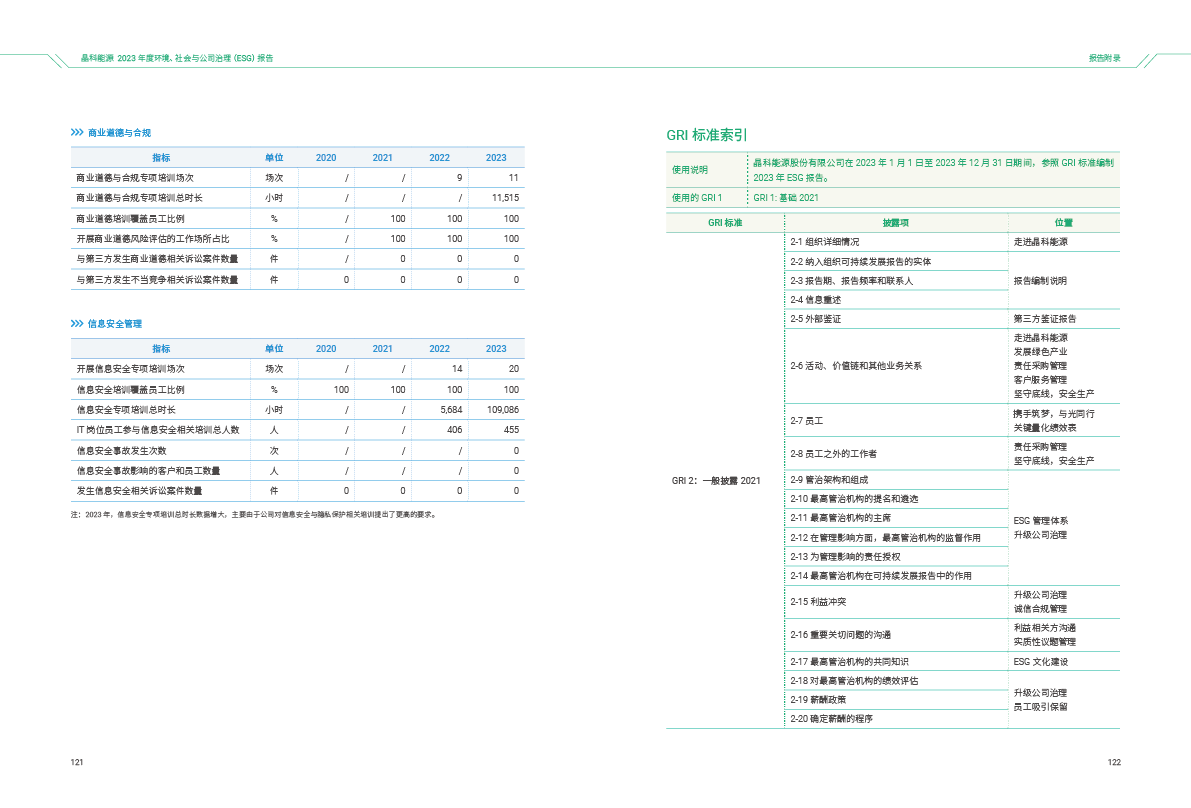Select the value 109,086 in the 信息安全 table
The width and height of the screenshot is (1191, 808).
tap(502, 410)
